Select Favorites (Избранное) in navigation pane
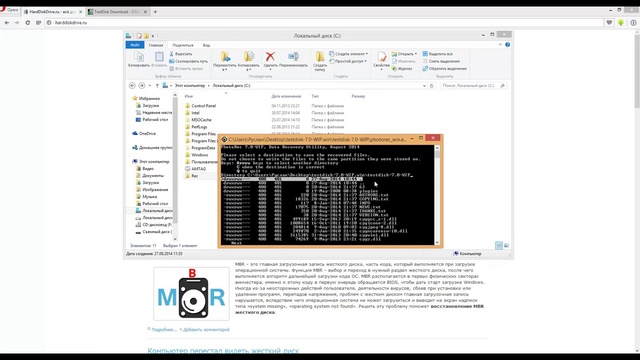The width and height of the screenshot is (640, 360). pyautogui.click(x=146, y=98)
